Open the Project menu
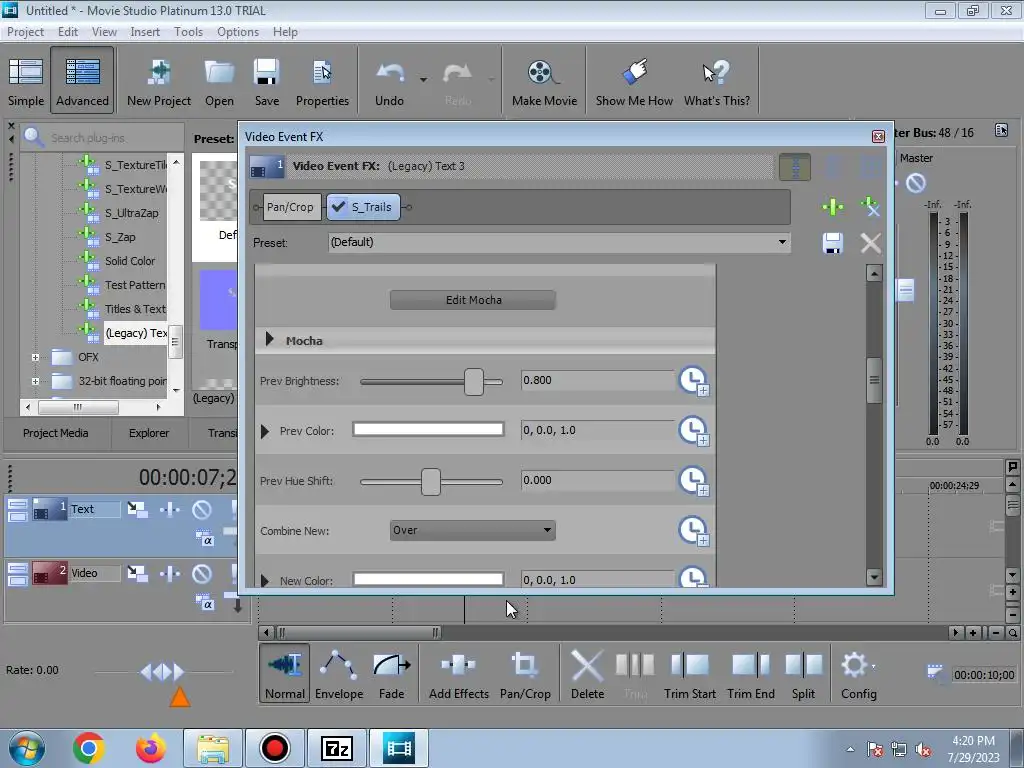This screenshot has height=768, width=1024. point(25,31)
